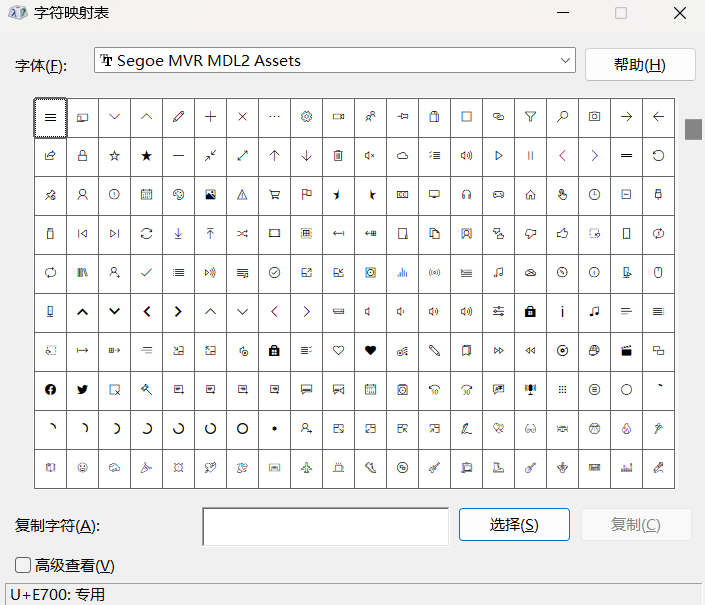Select the shopping cart glyph
The width and height of the screenshot is (705, 605).
point(275,195)
